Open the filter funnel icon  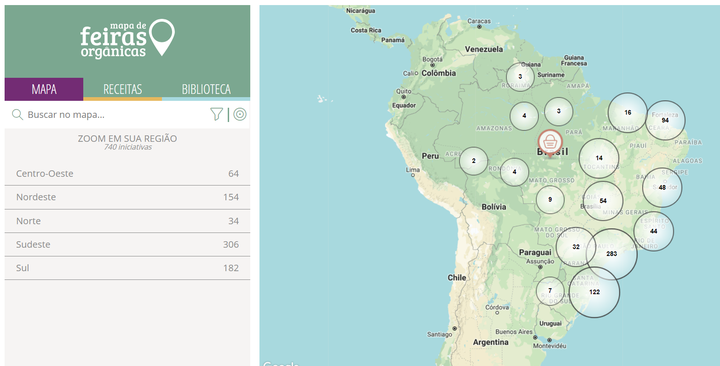pos(216,114)
